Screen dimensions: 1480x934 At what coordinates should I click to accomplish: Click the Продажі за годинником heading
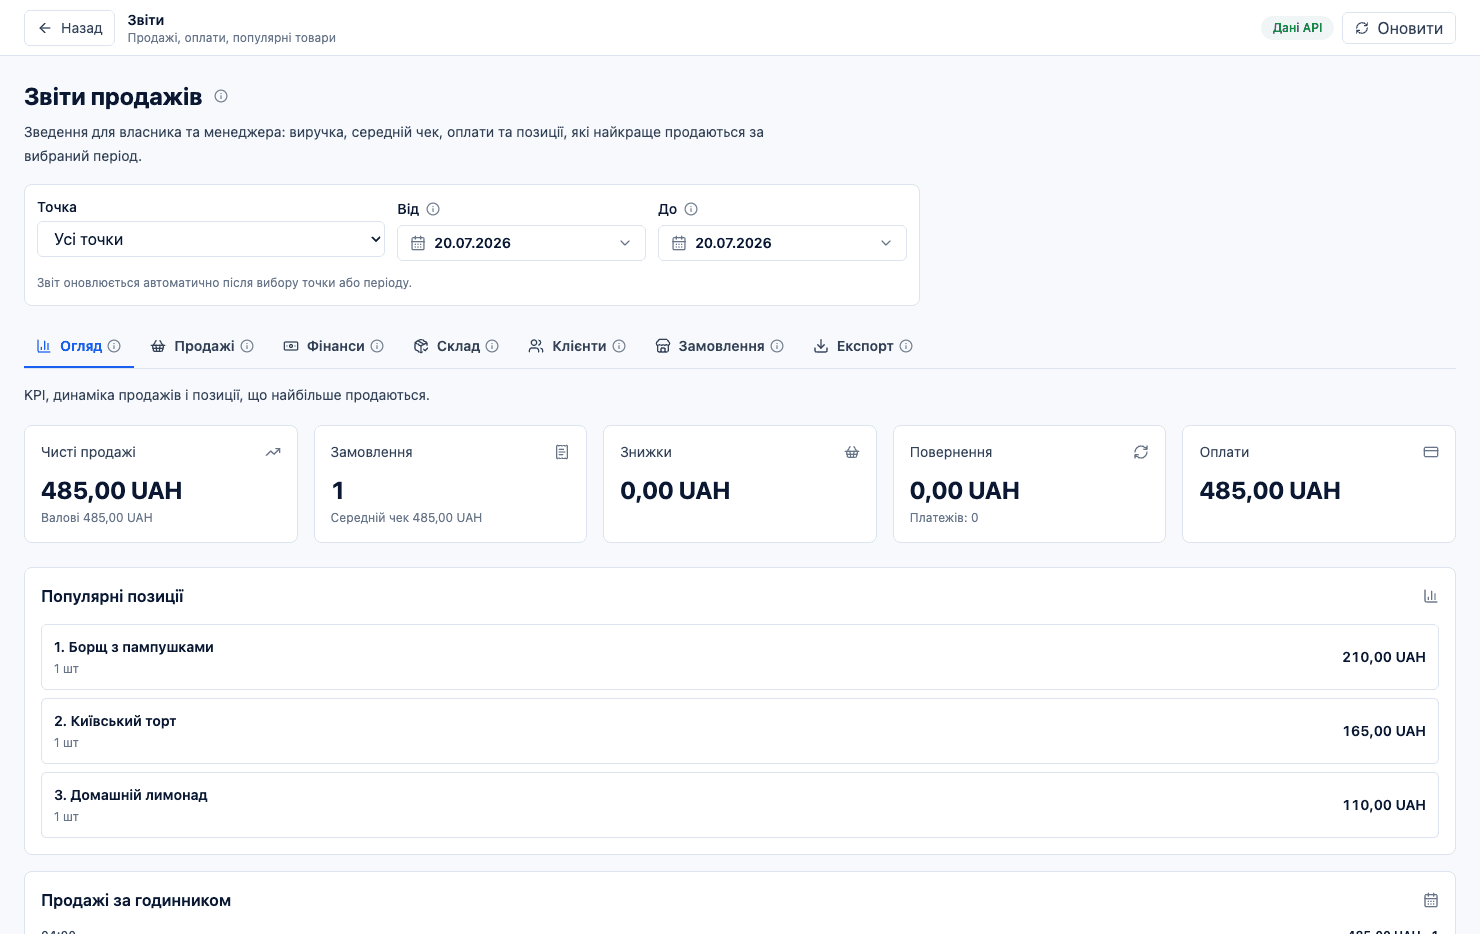[x=136, y=900]
